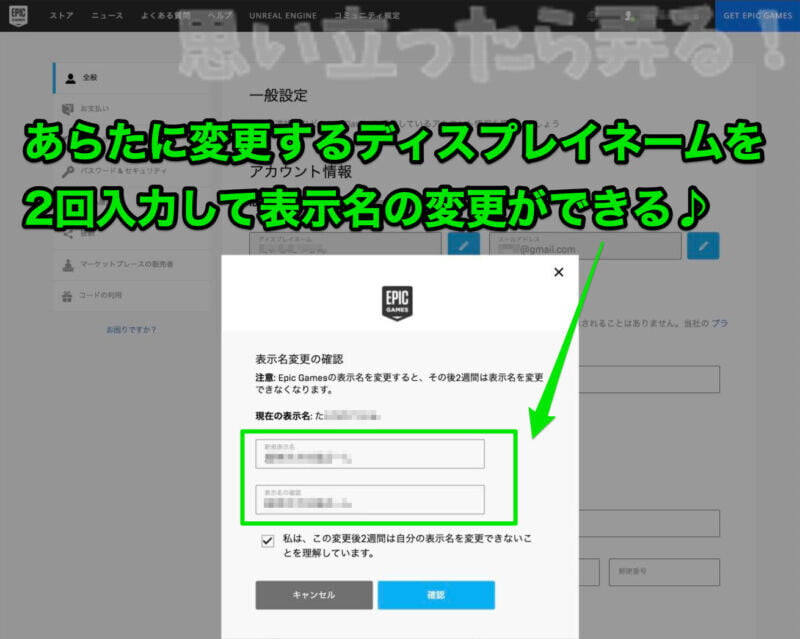Screen dimensions: 800x639
Task: Select the 全般 sidebar person icon
Action: coord(70,78)
